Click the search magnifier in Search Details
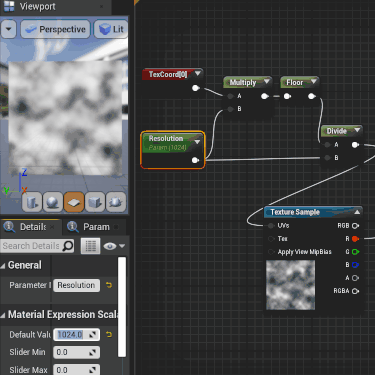Screen dimensions: 375x375 tap(68, 246)
